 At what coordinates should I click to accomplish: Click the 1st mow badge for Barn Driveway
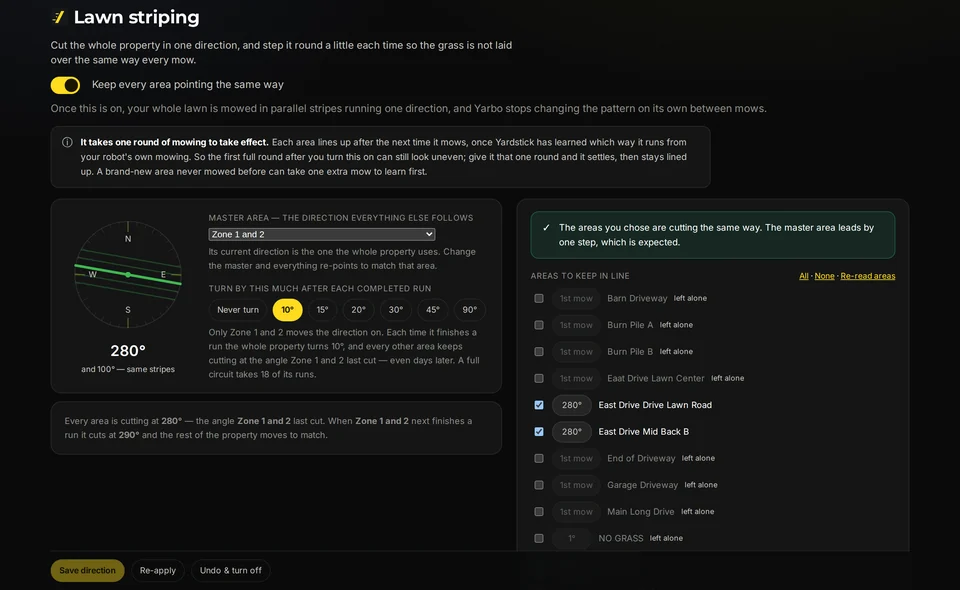(576, 299)
